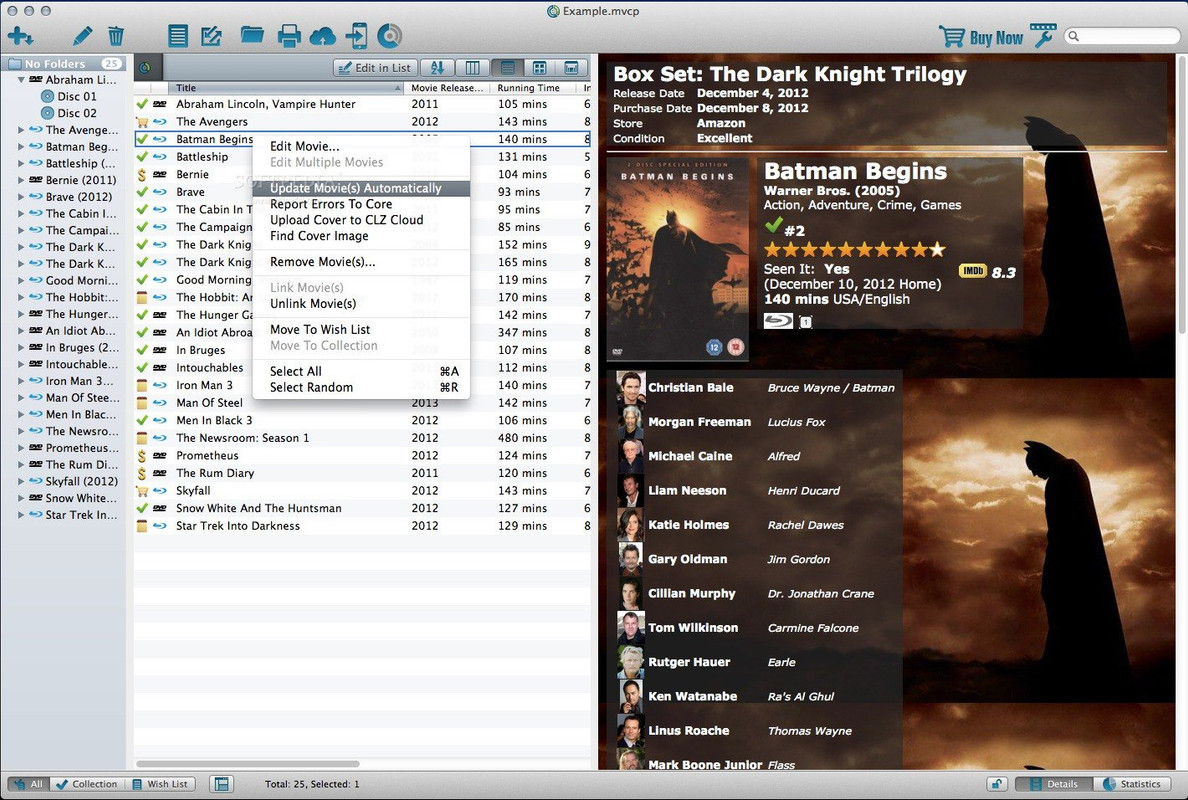The height and width of the screenshot is (800, 1188).
Task: Choose Move To Wish List menu item
Action: coord(361,329)
